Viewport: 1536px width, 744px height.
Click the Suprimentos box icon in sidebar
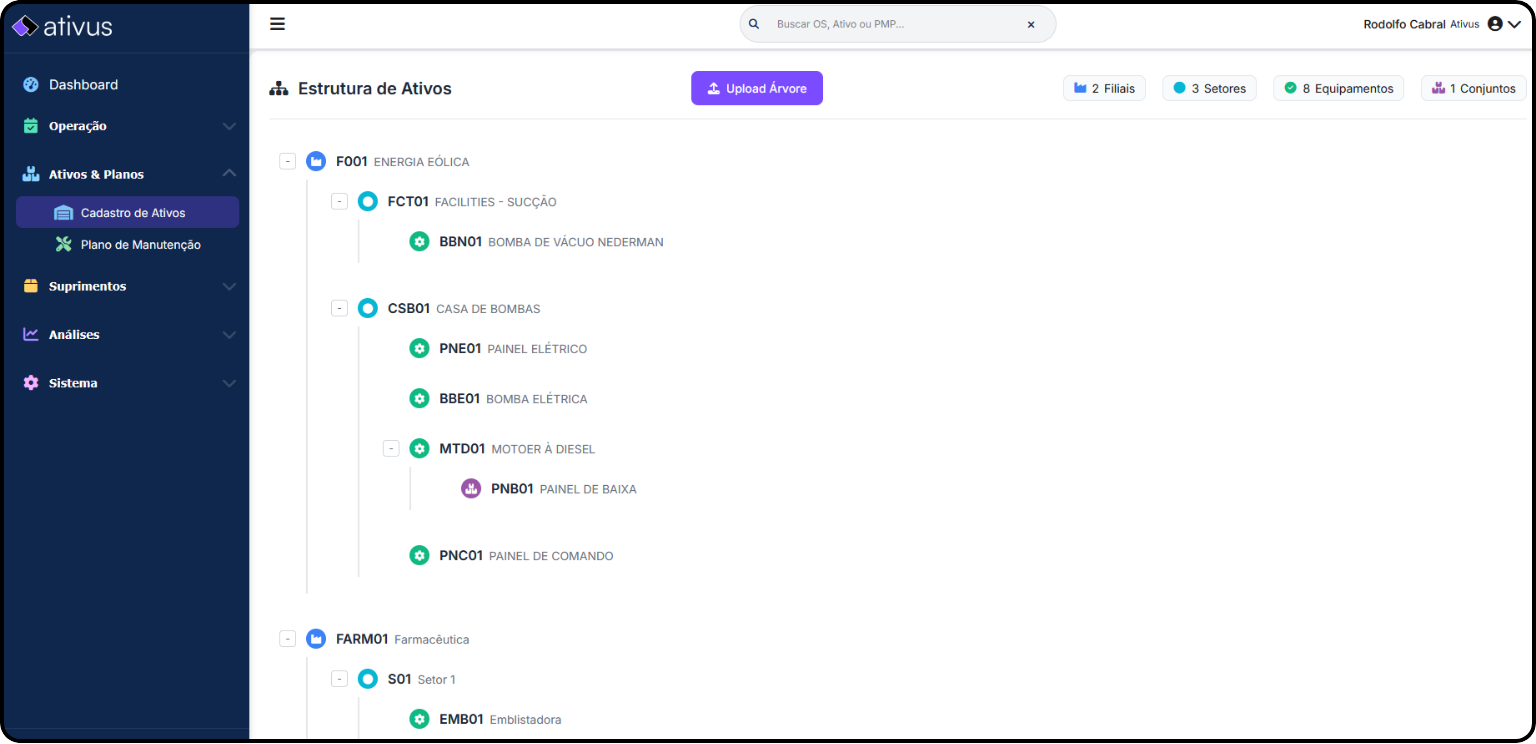(x=29, y=285)
